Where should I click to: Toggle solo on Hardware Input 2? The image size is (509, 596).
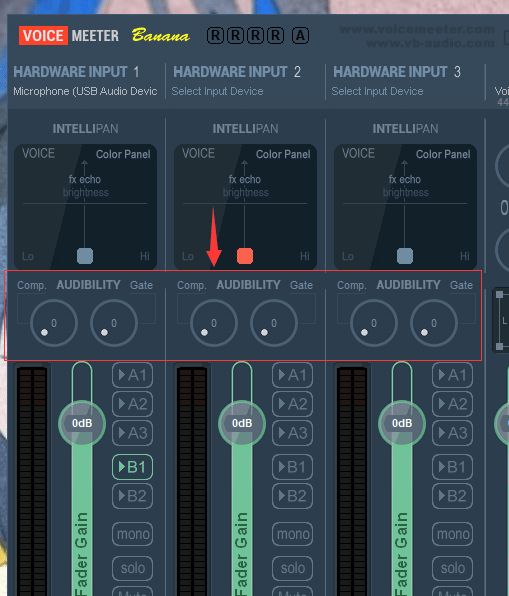(293, 568)
